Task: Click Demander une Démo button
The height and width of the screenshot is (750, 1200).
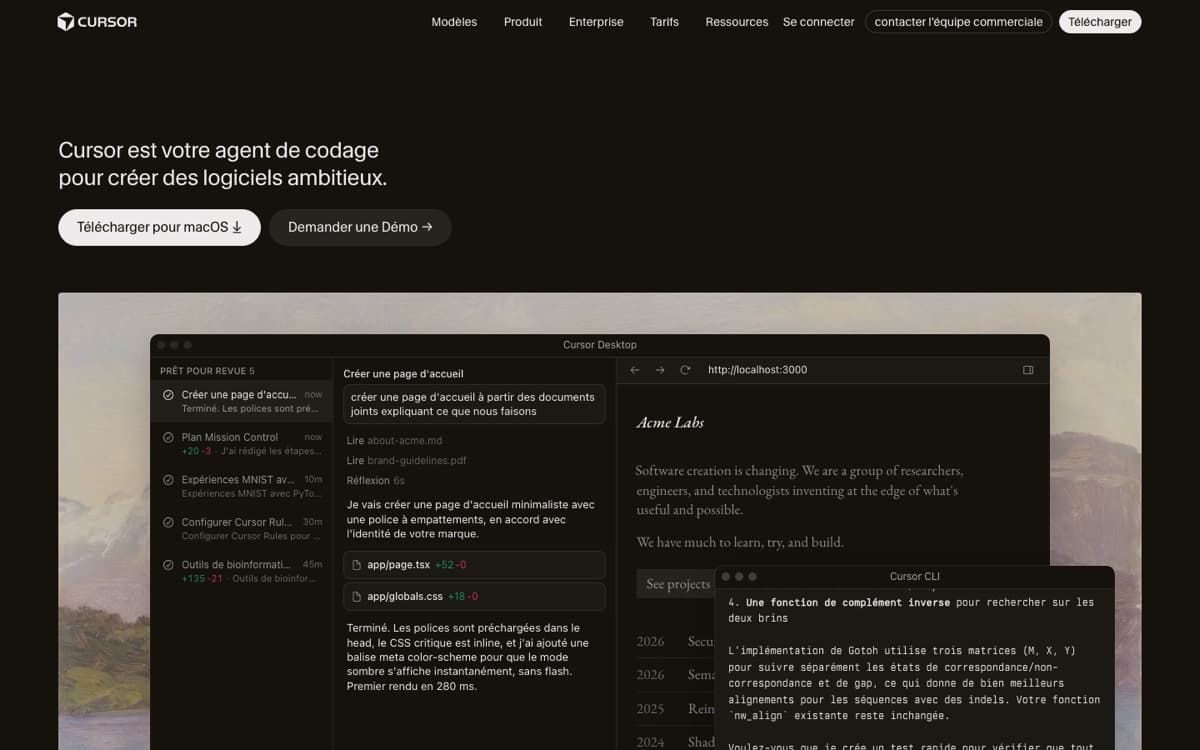Action: pos(360,227)
